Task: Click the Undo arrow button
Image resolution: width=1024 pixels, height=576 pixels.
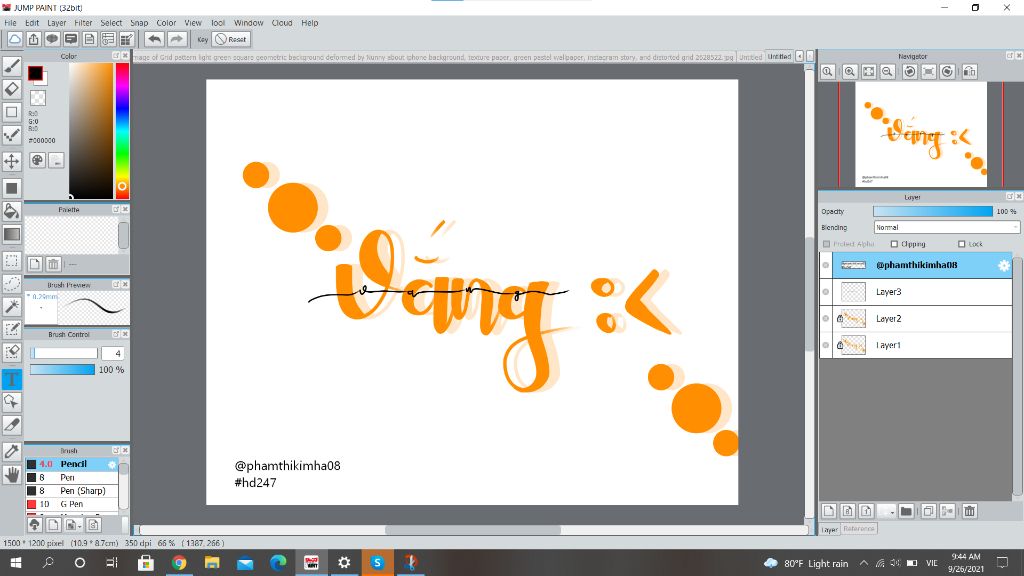Action: pyautogui.click(x=154, y=39)
